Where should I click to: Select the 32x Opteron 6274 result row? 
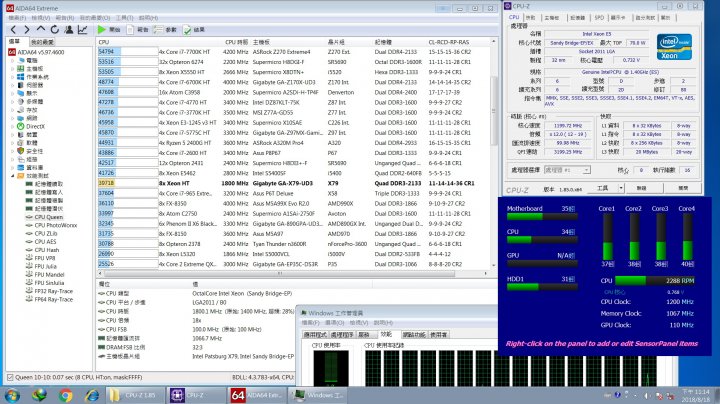pos(293,62)
